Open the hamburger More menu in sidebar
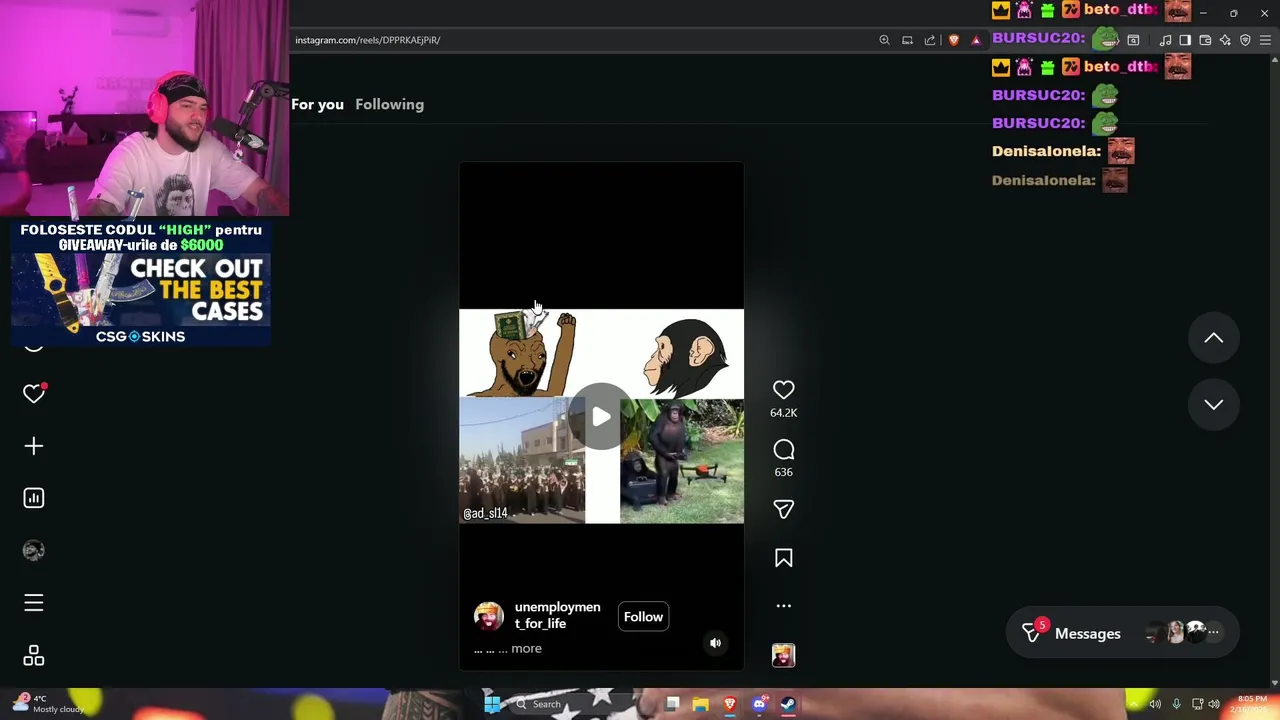The image size is (1280, 720). 34,602
